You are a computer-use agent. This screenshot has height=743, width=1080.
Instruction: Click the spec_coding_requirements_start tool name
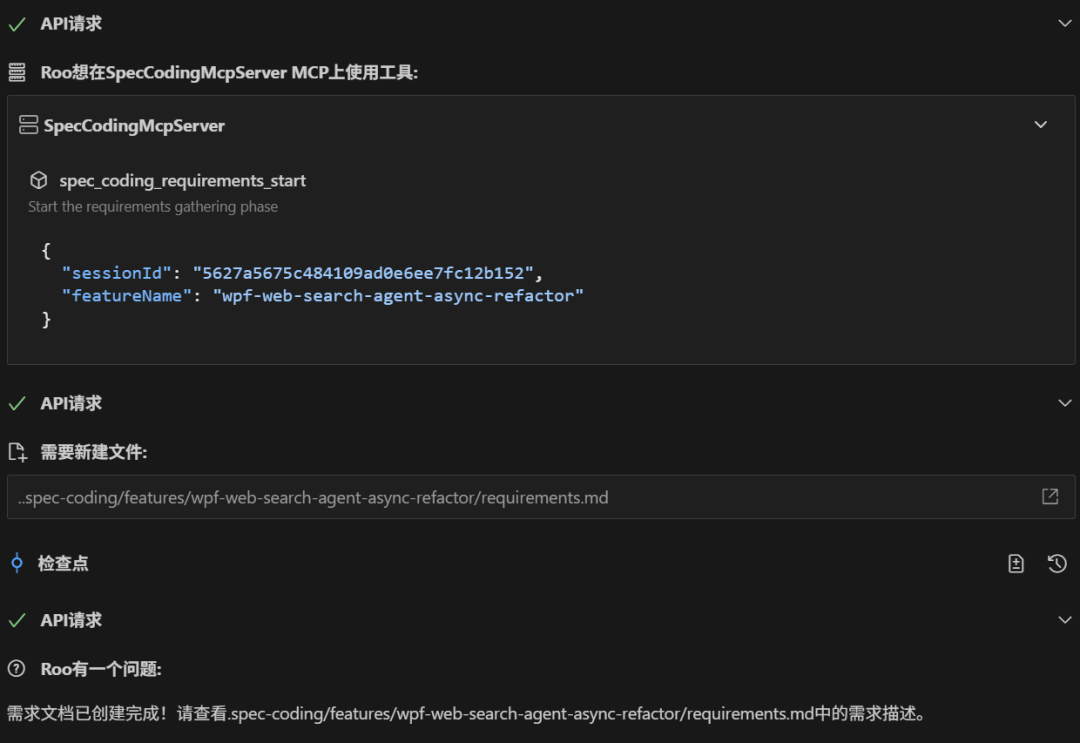(182, 180)
